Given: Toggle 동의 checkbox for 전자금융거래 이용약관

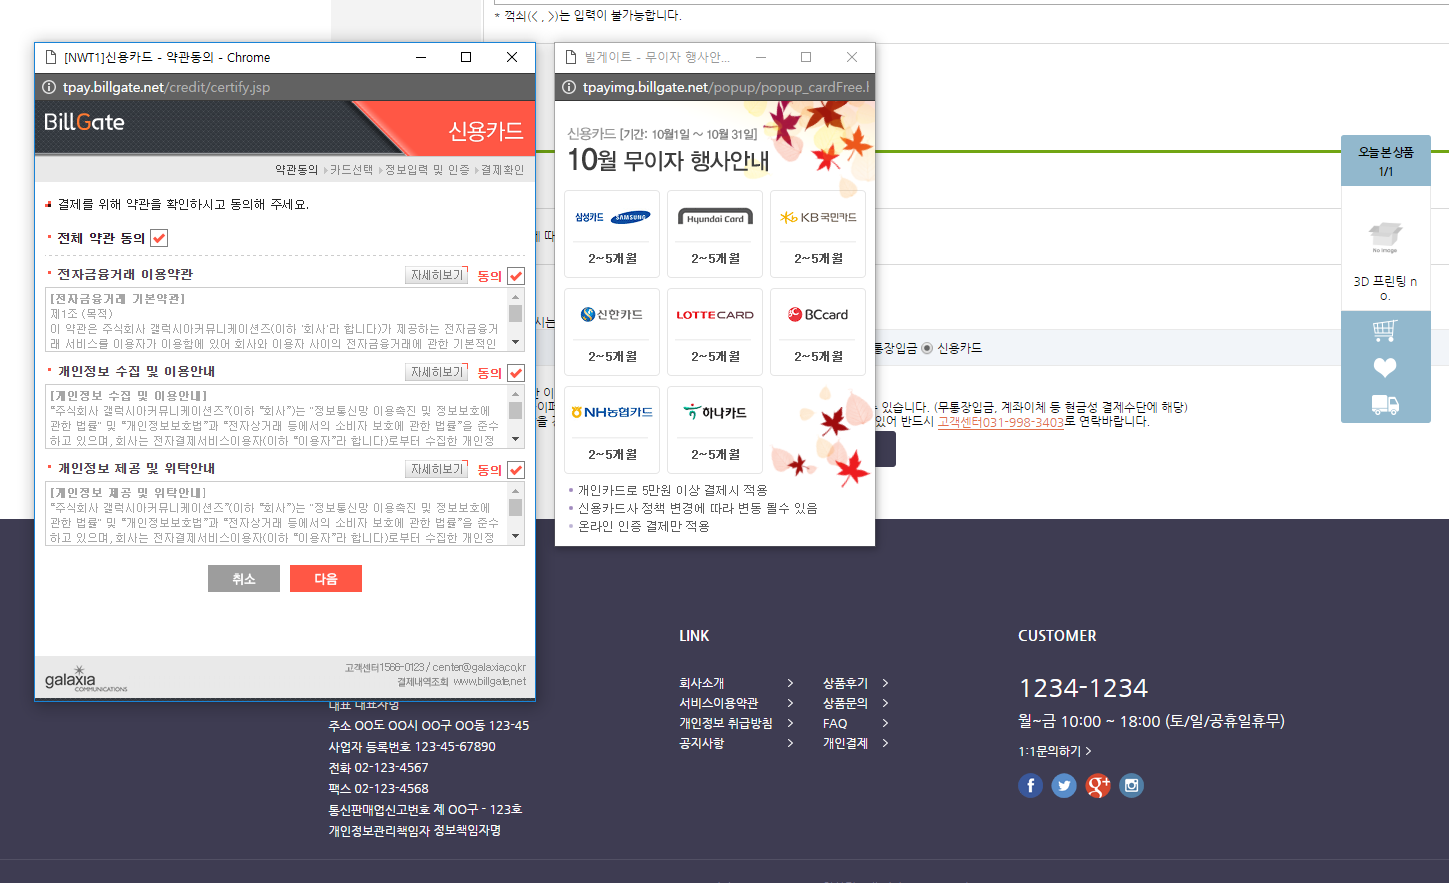Looking at the screenshot, I should click(x=516, y=276).
